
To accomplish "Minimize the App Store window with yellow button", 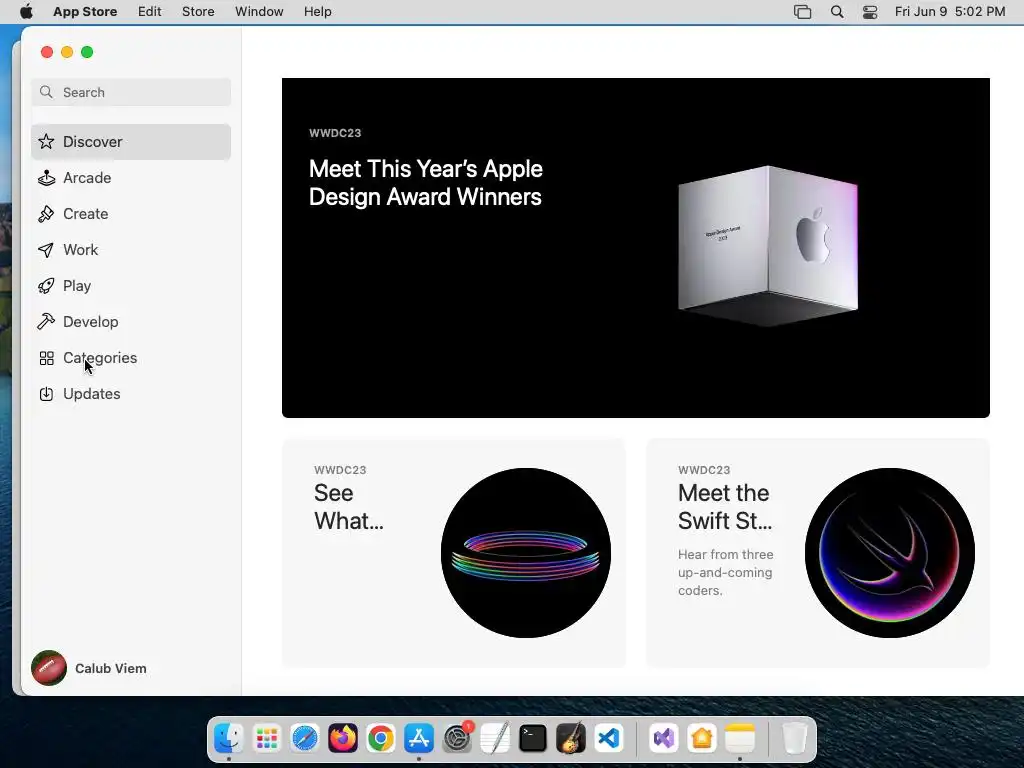I will click(x=67, y=52).
